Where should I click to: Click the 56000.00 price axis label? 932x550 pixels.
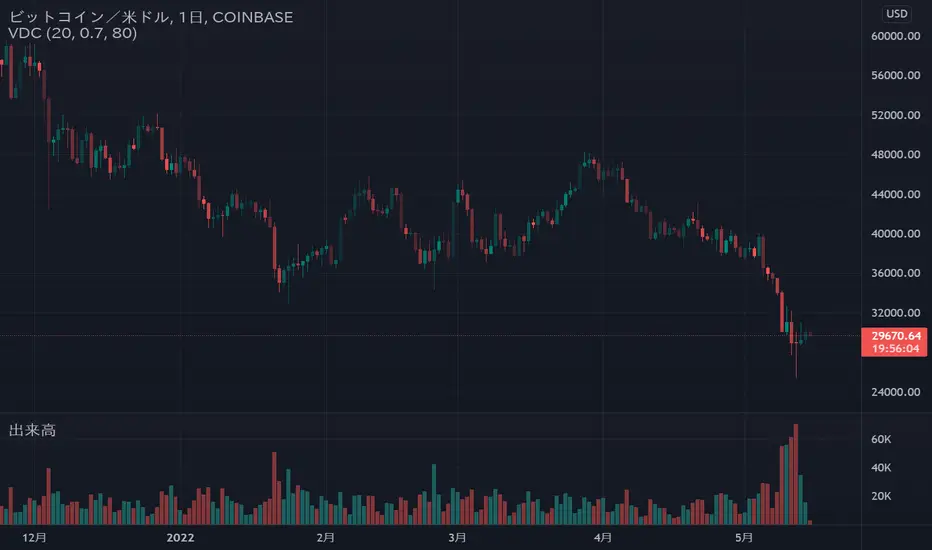tap(895, 76)
